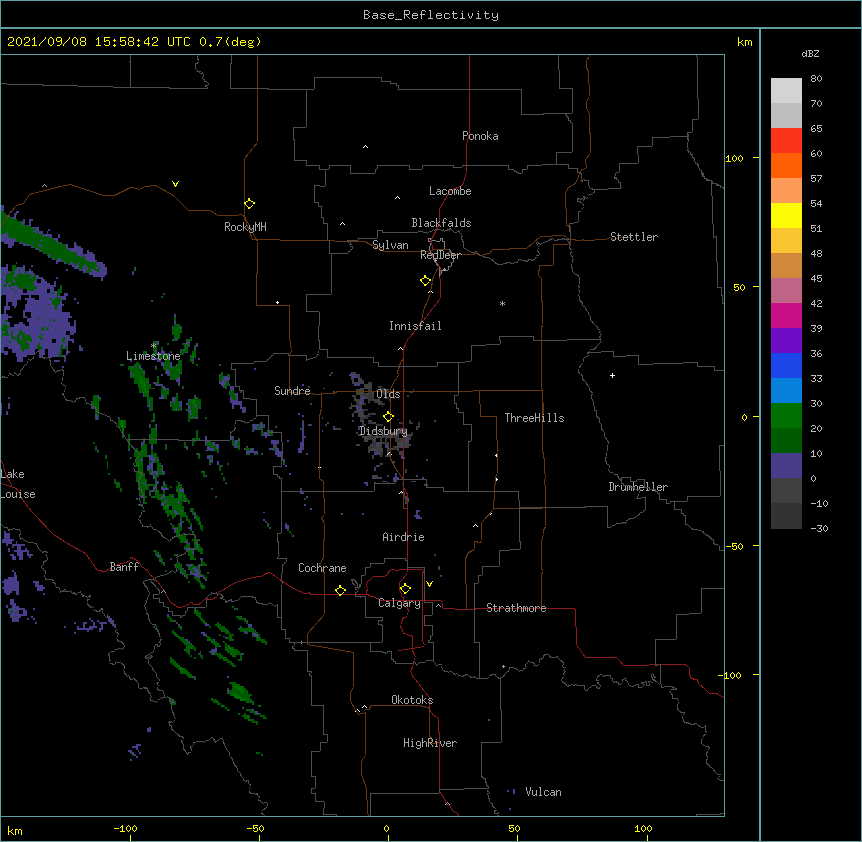Click the 45 value in the dBZ legend

tap(816, 279)
